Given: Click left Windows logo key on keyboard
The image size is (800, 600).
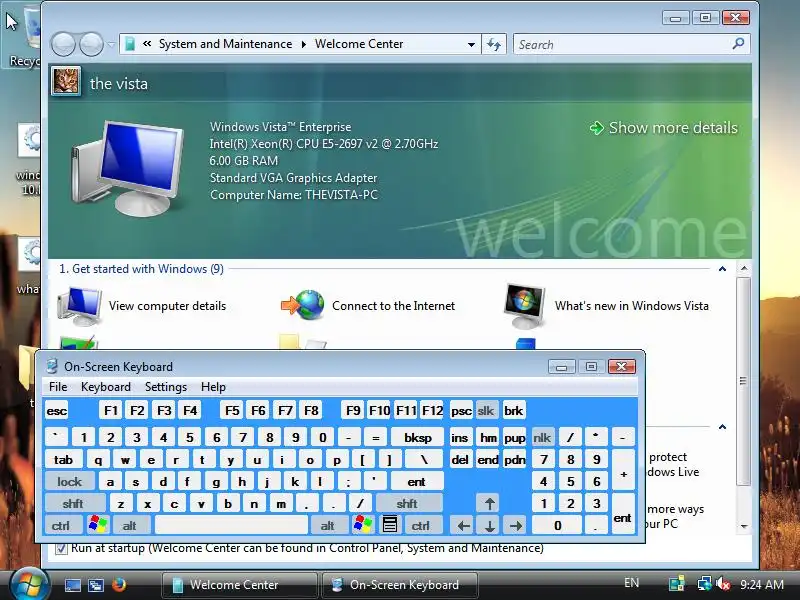Looking at the screenshot, I should (98, 525).
